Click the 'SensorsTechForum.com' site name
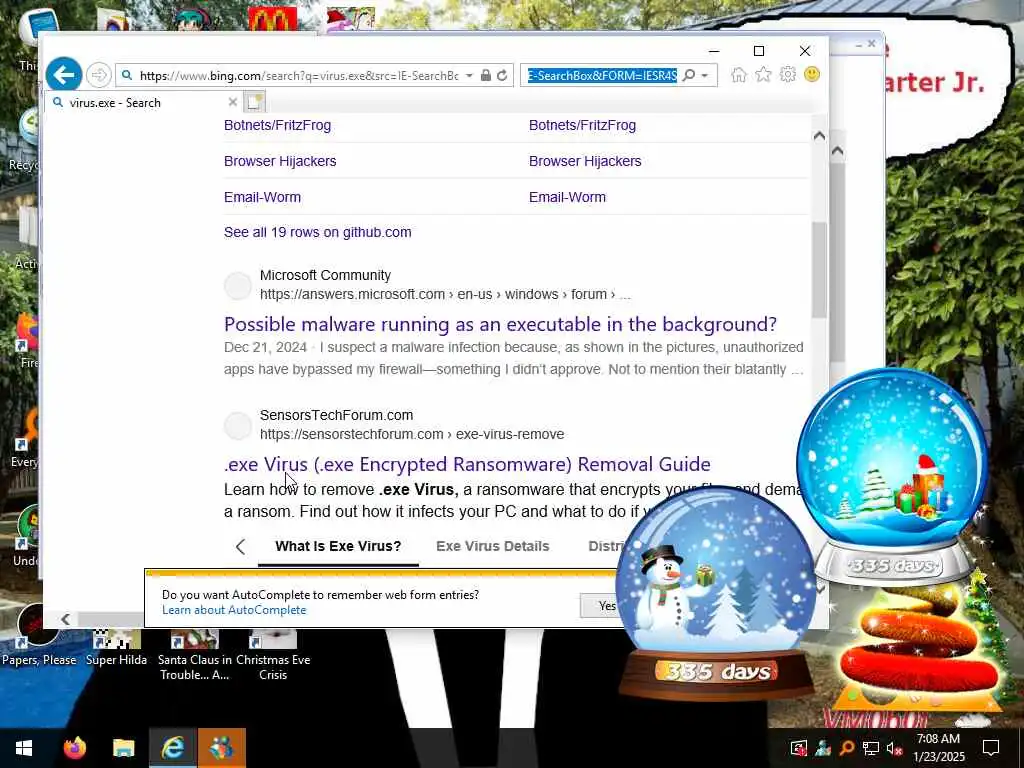The width and height of the screenshot is (1024, 768). [336, 415]
